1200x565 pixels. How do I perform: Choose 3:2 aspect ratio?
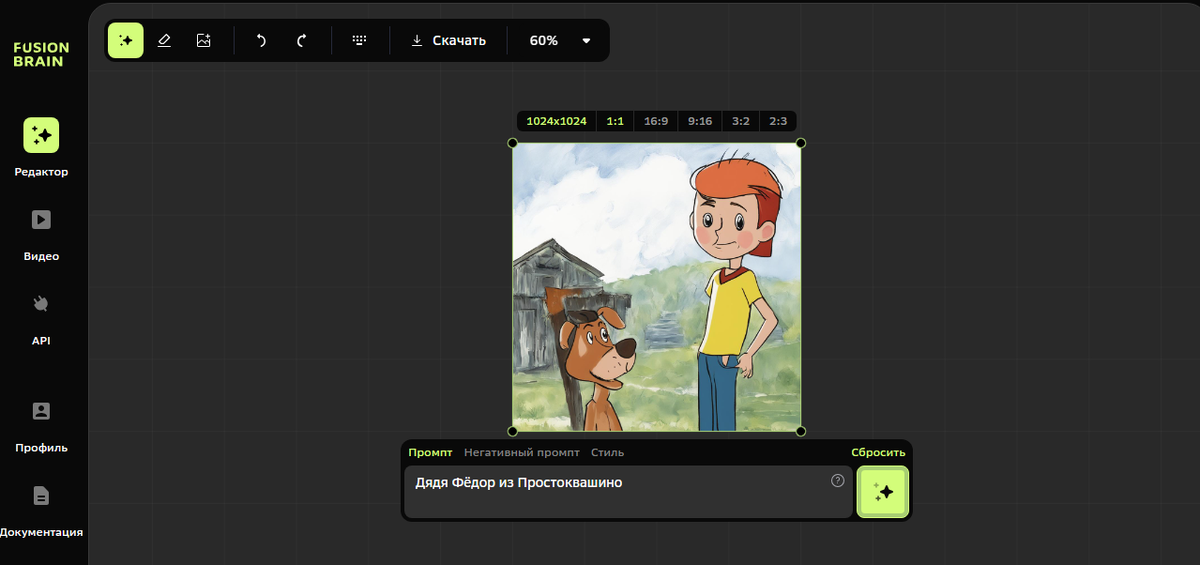(x=741, y=121)
